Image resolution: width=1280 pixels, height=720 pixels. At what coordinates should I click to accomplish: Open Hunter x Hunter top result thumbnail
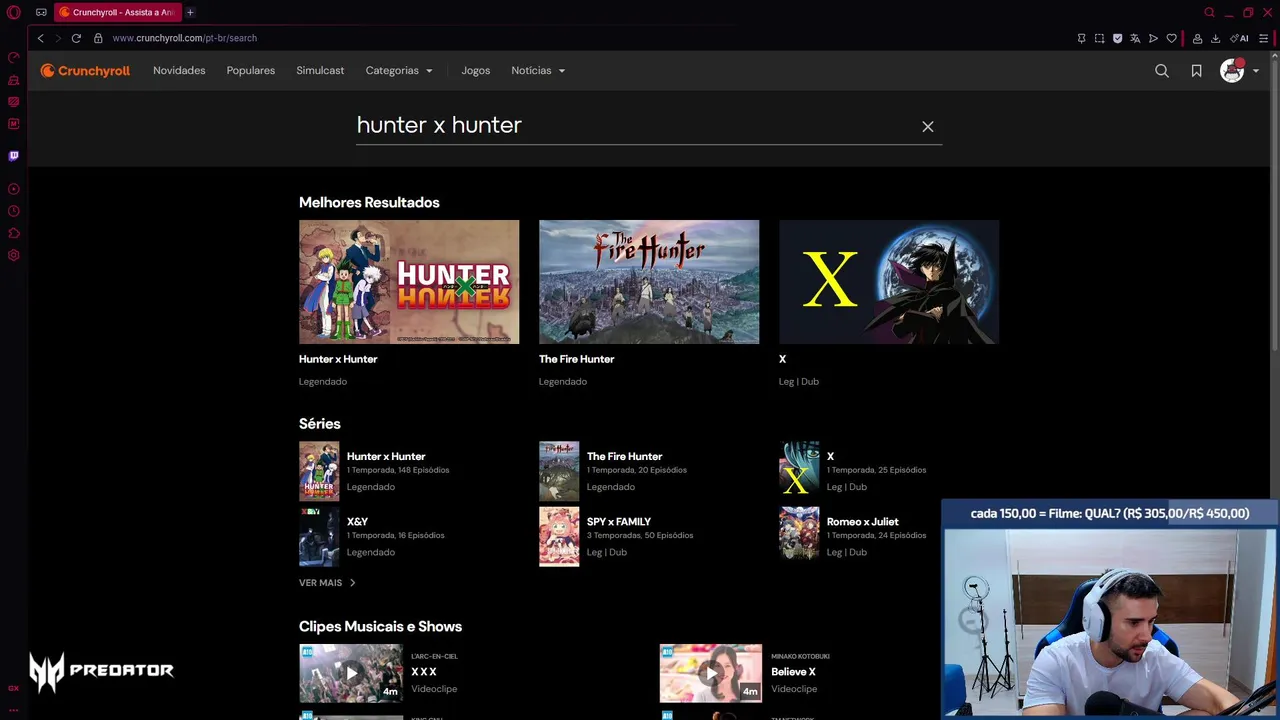point(409,282)
